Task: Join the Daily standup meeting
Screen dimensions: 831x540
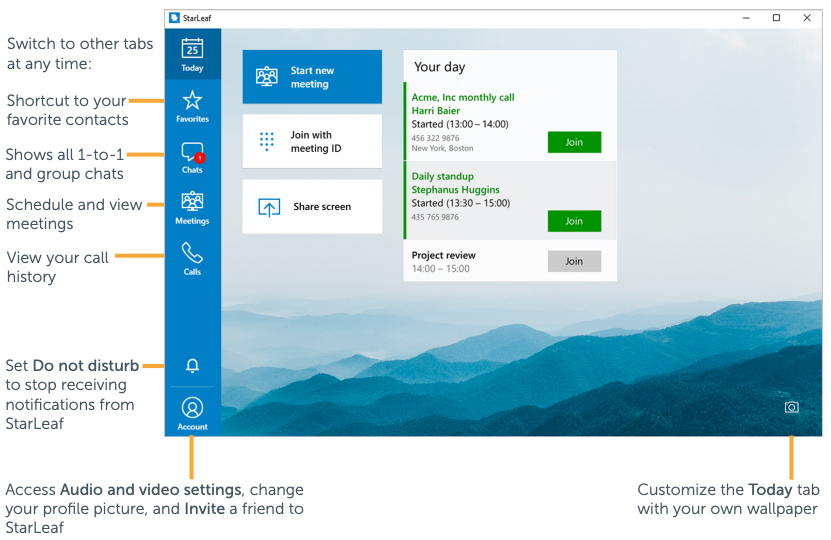Action: pos(574,221)
